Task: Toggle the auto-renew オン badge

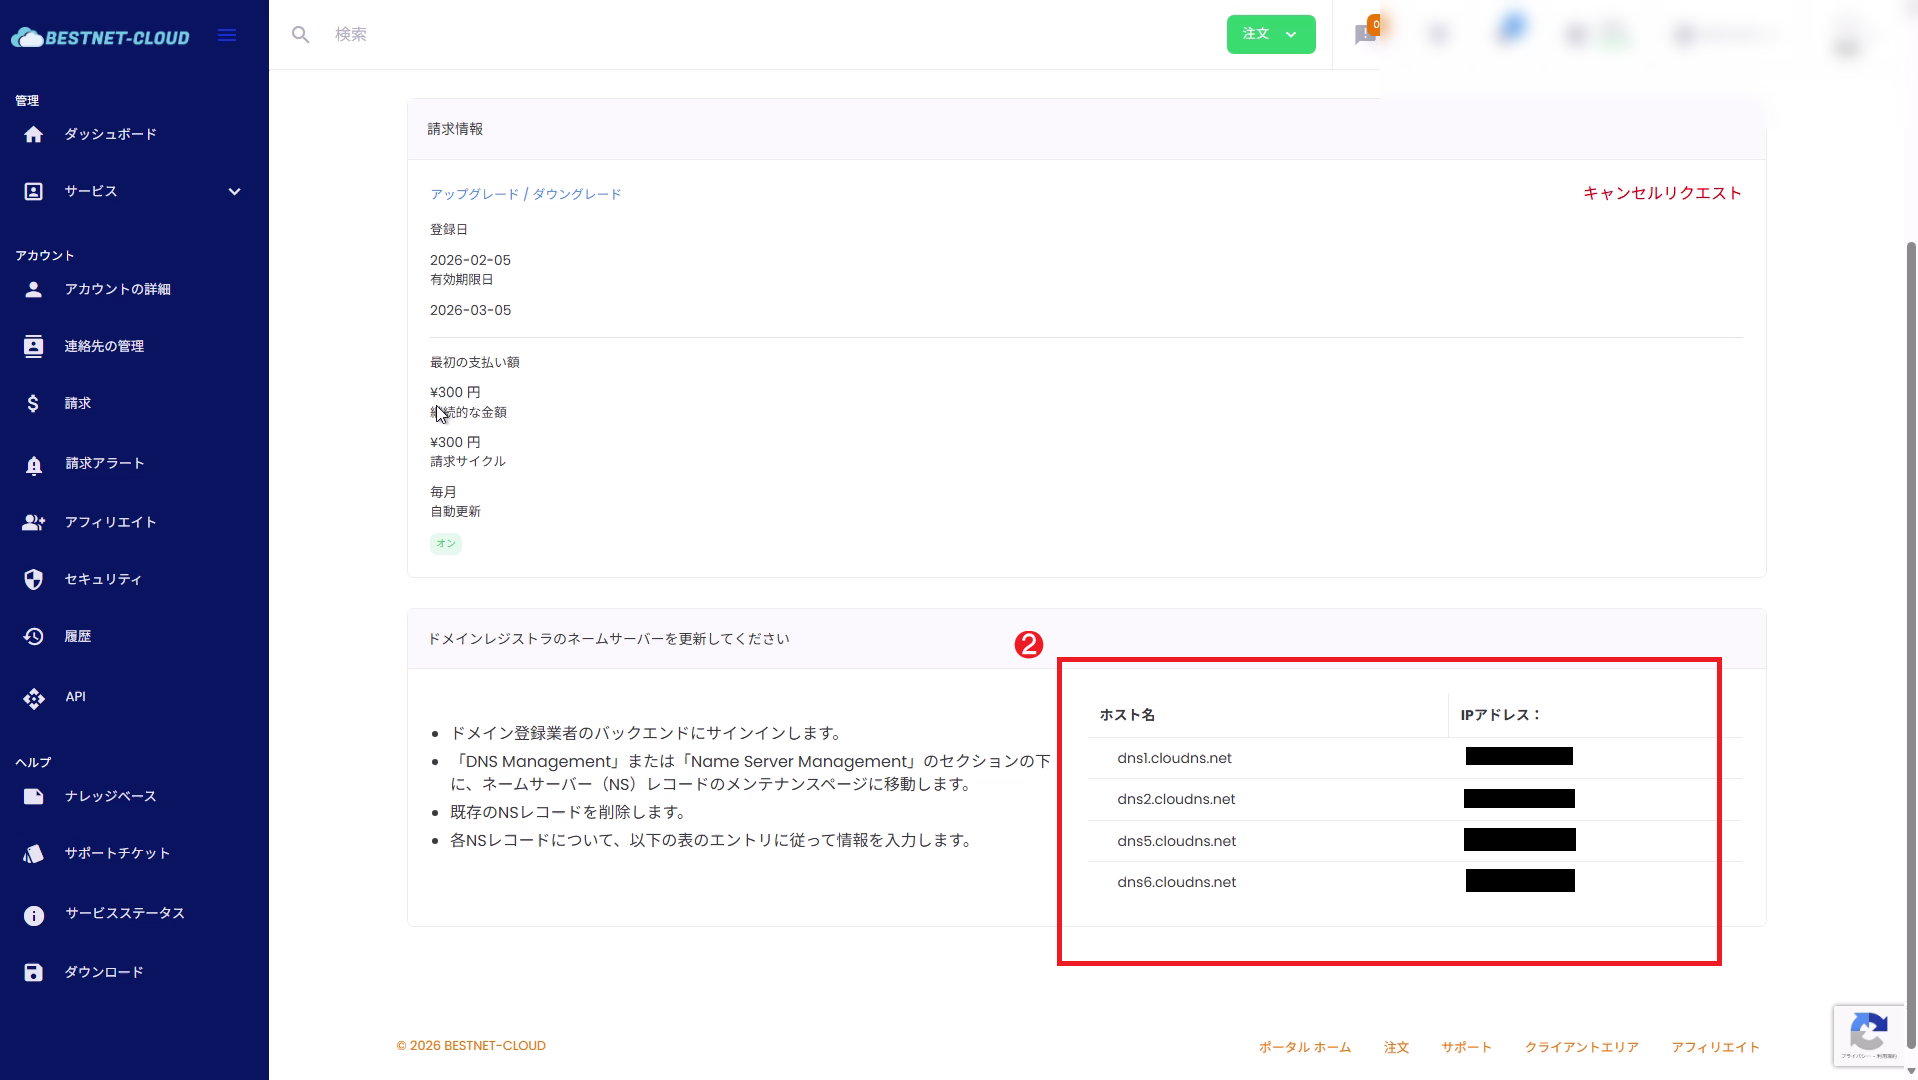Action: click(445, 544)
